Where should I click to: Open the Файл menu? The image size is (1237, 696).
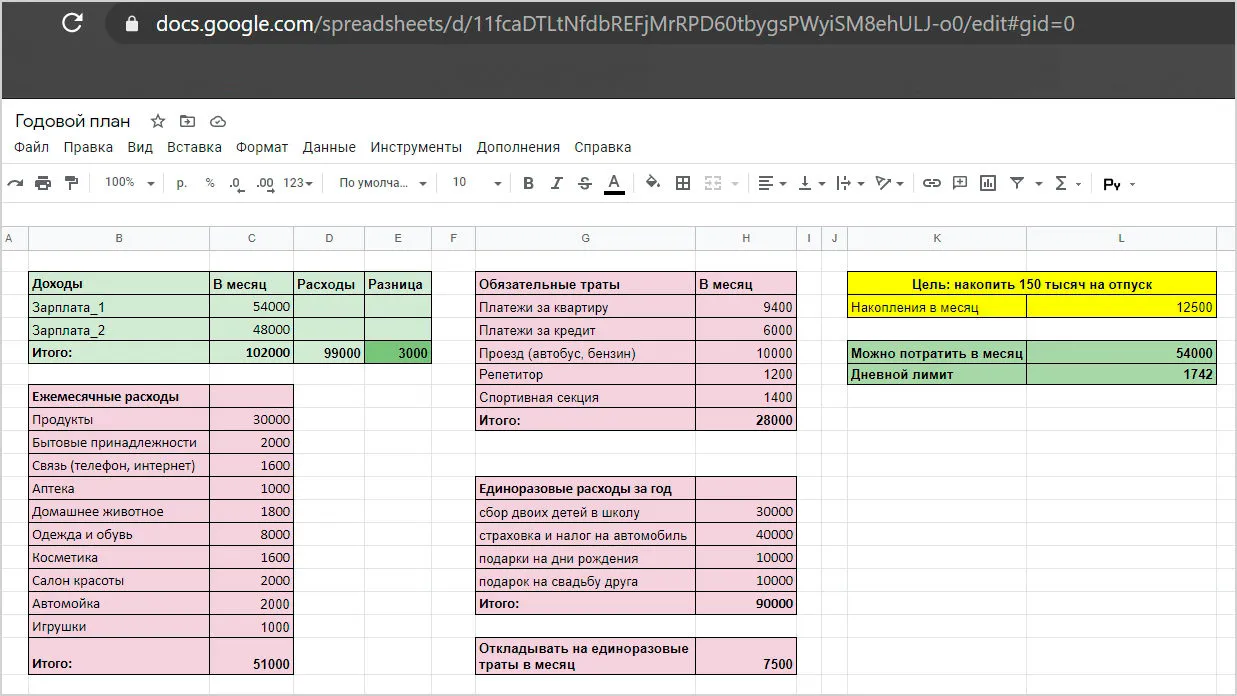32,147
